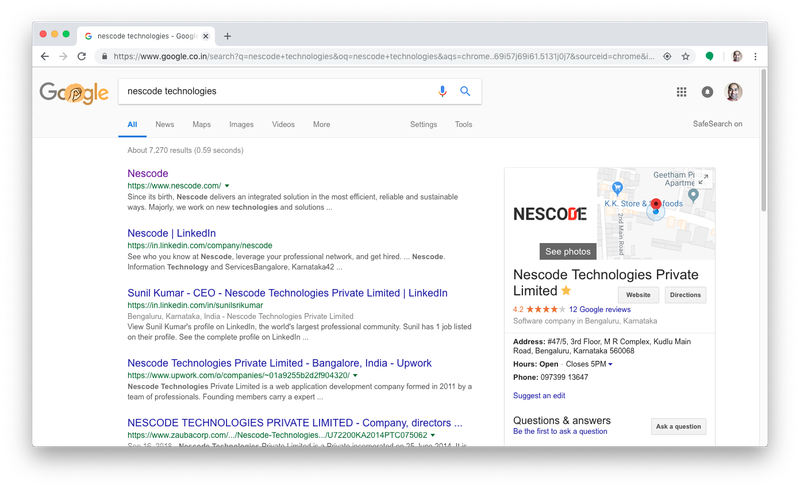Expand the map with the enlarge icon

[704, 179]
